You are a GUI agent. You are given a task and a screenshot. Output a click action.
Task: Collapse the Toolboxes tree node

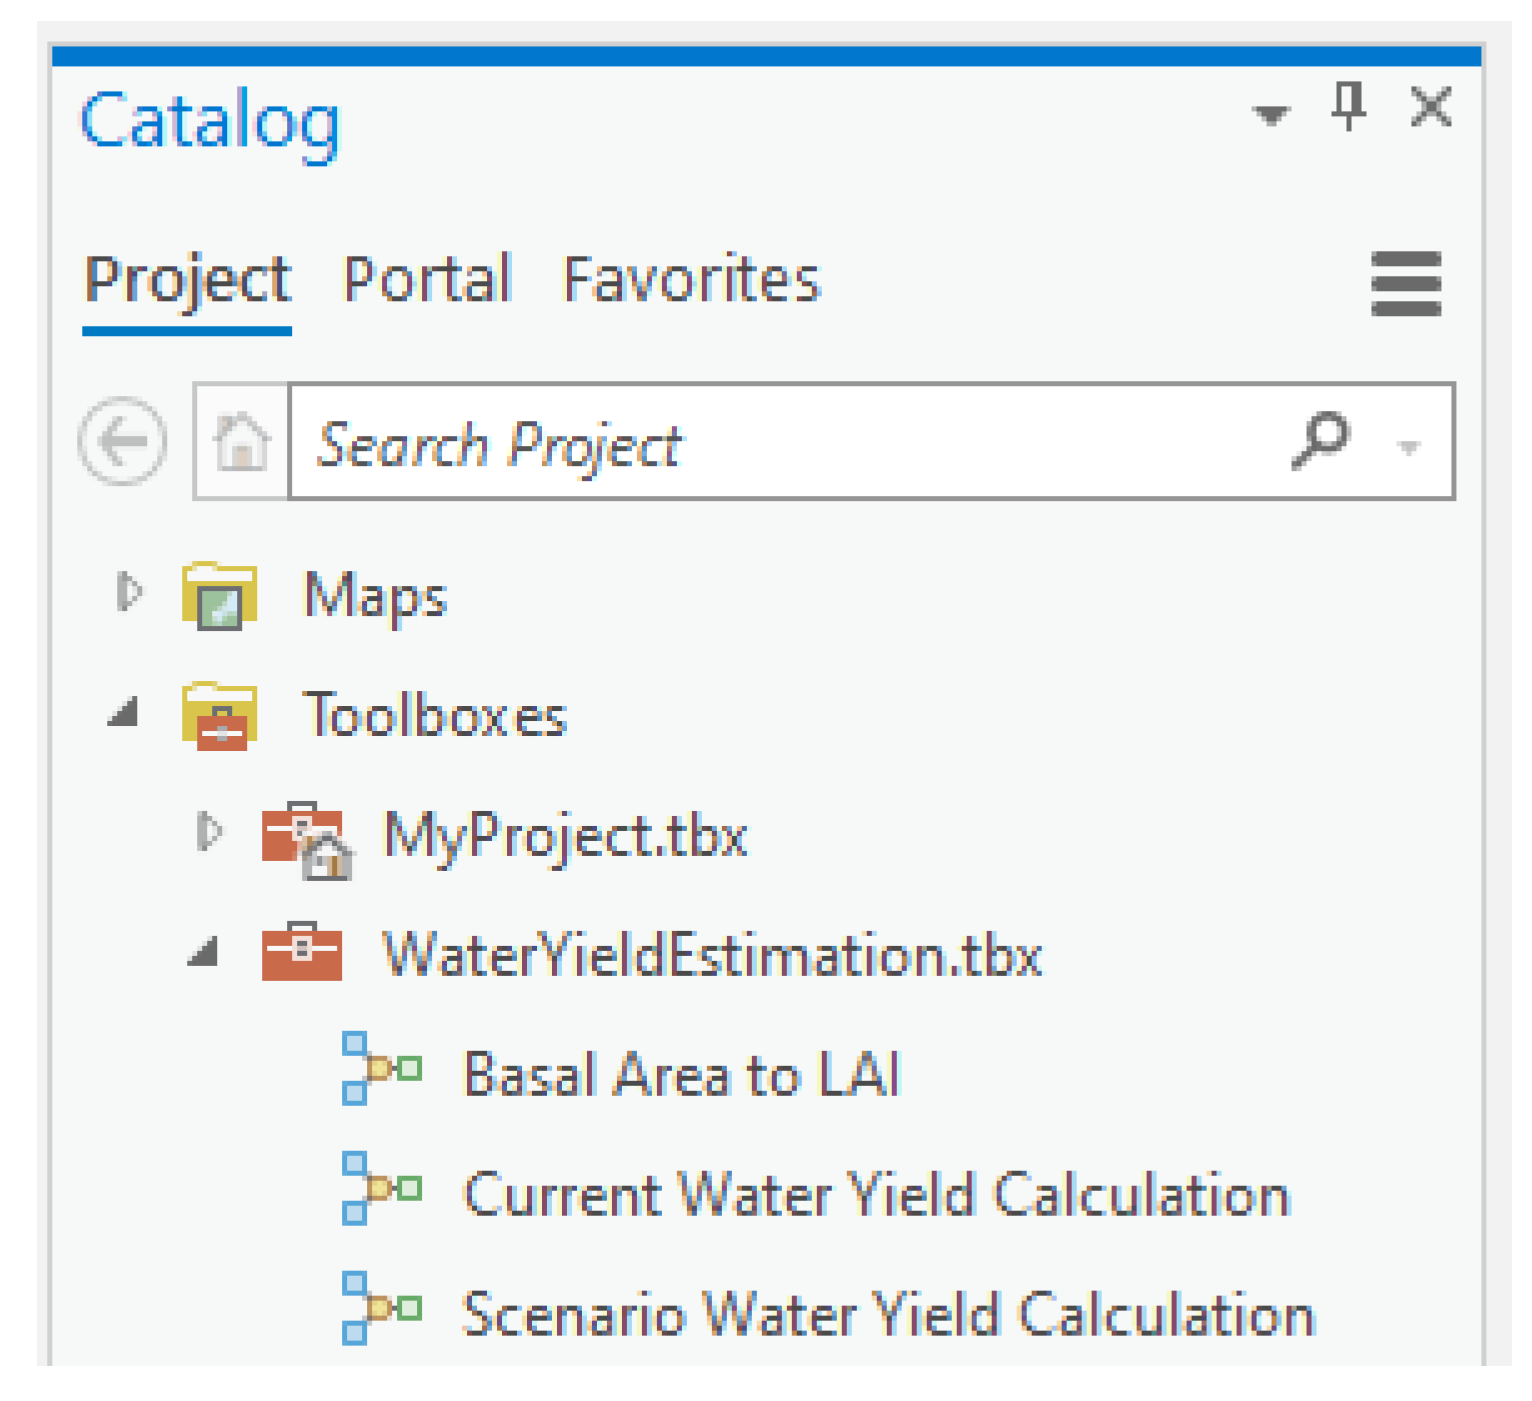pos(124,713)
